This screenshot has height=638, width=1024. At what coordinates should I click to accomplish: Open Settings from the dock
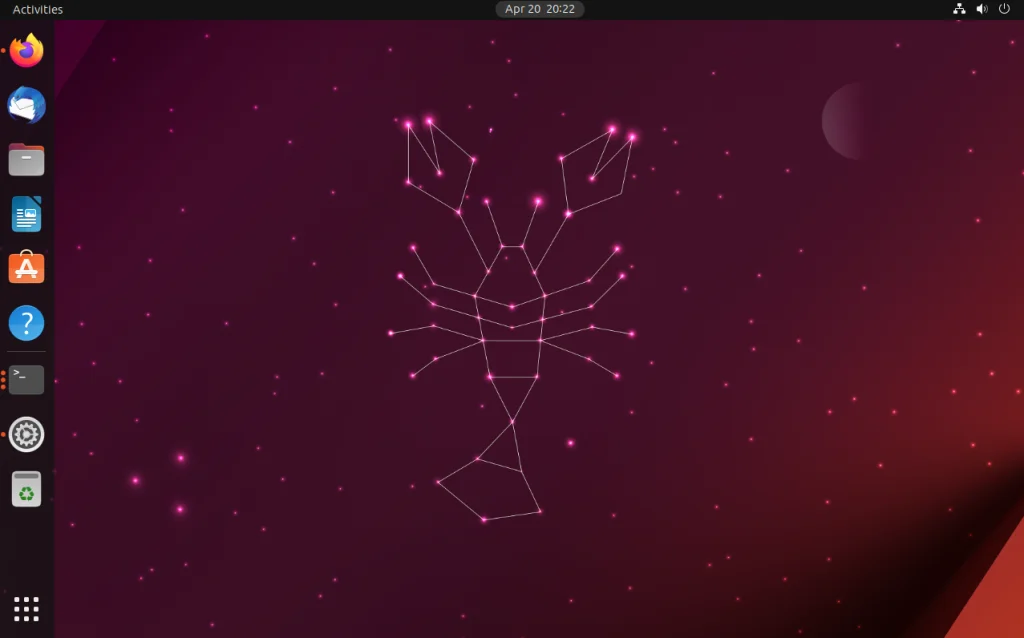(25, 433)
